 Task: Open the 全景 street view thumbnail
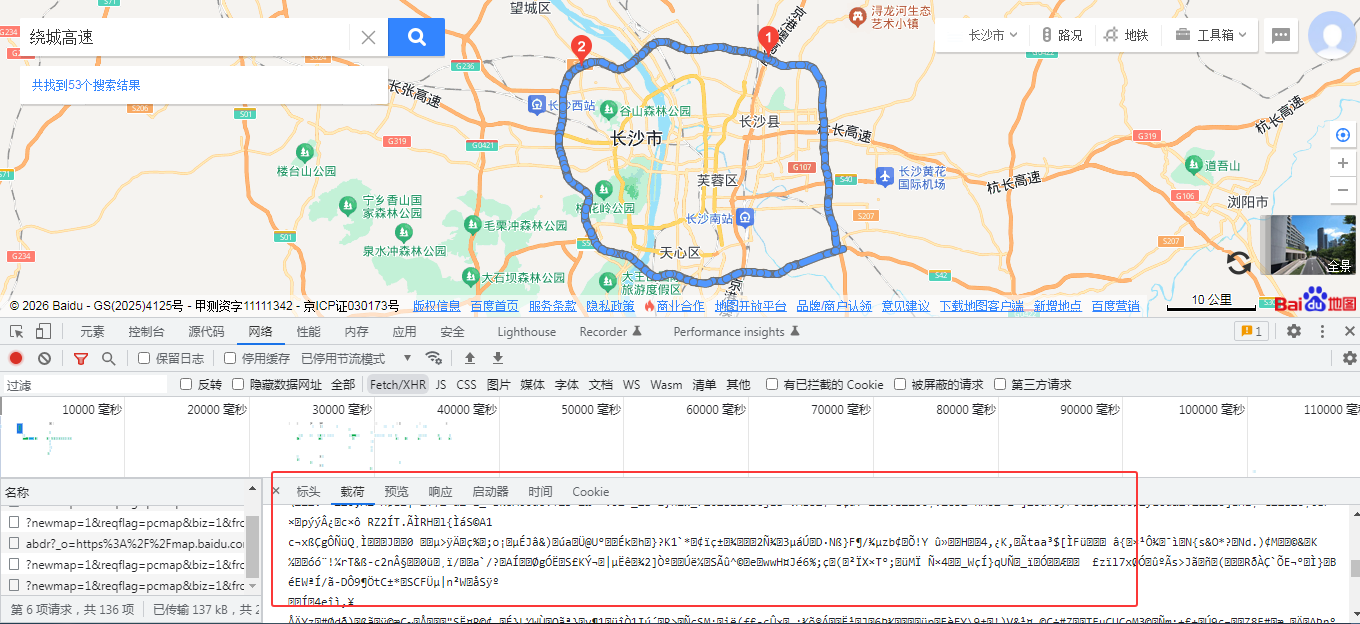[x=1309, y=245]
